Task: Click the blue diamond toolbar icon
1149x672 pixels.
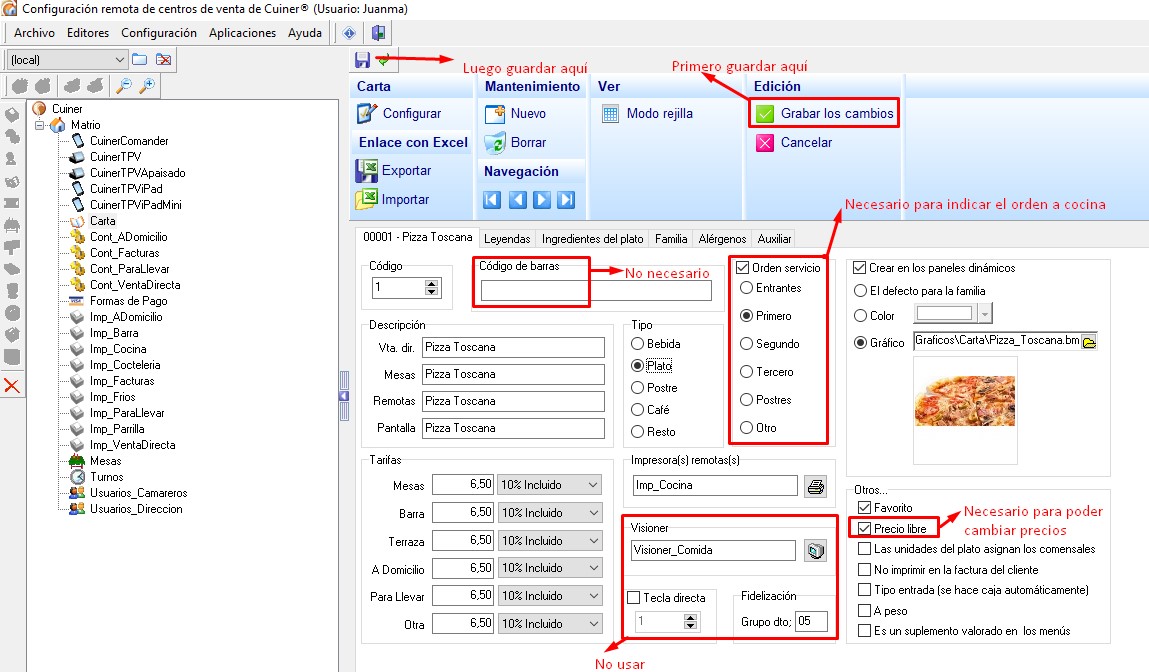Action: 349,33
